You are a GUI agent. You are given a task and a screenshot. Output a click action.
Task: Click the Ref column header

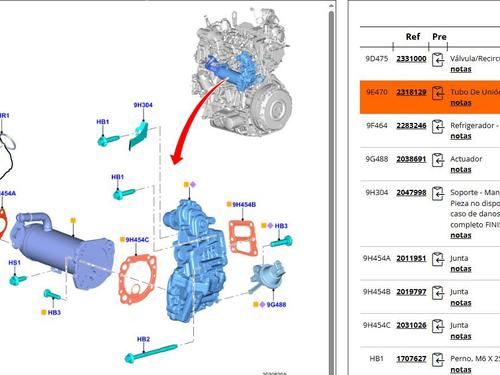[x=413, y=37]
